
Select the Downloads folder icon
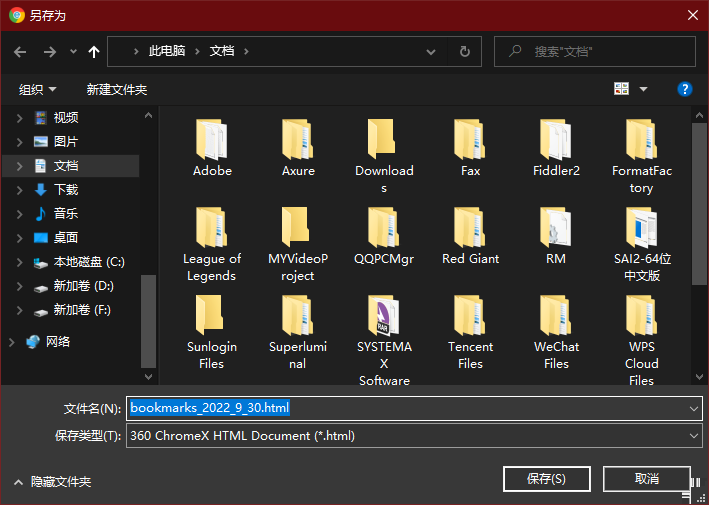[383, 139]
